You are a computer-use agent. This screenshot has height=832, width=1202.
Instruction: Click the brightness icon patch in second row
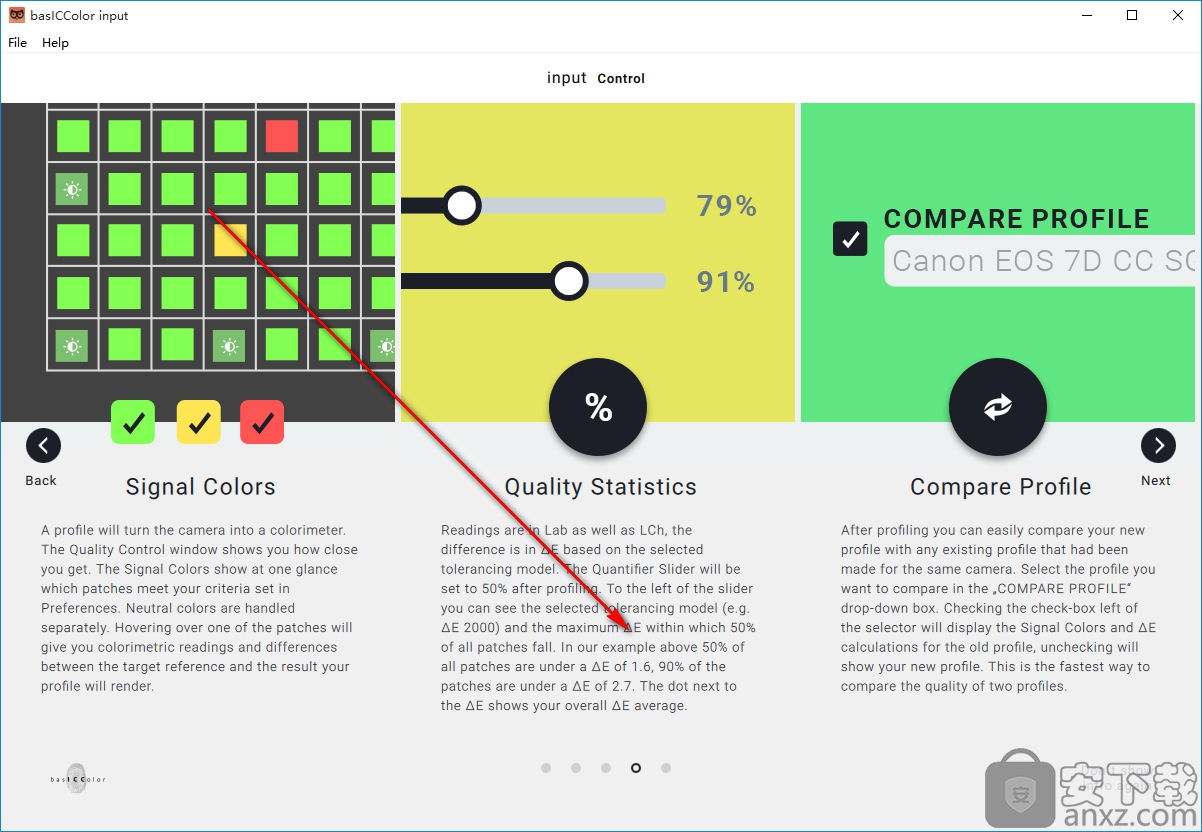pos(72,188)
